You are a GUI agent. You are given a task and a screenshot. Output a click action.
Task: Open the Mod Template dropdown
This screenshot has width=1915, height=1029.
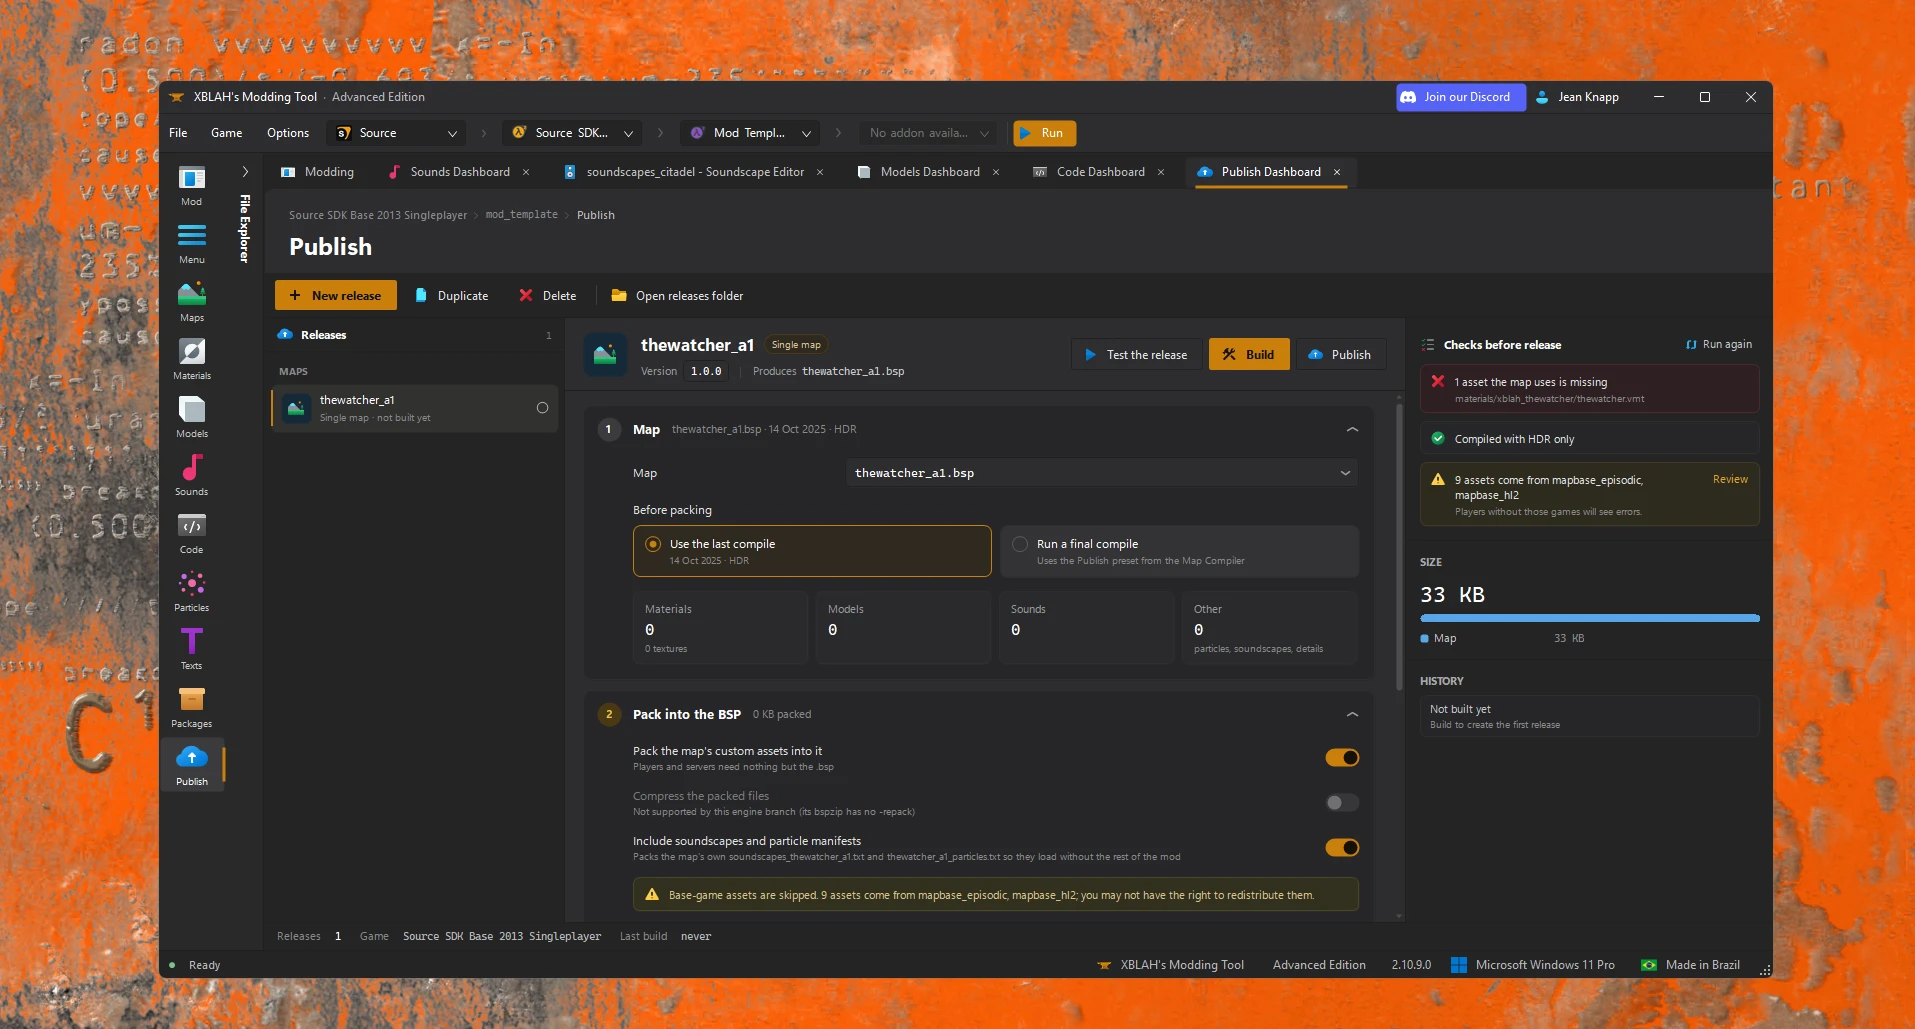click(x=751, y=133)
